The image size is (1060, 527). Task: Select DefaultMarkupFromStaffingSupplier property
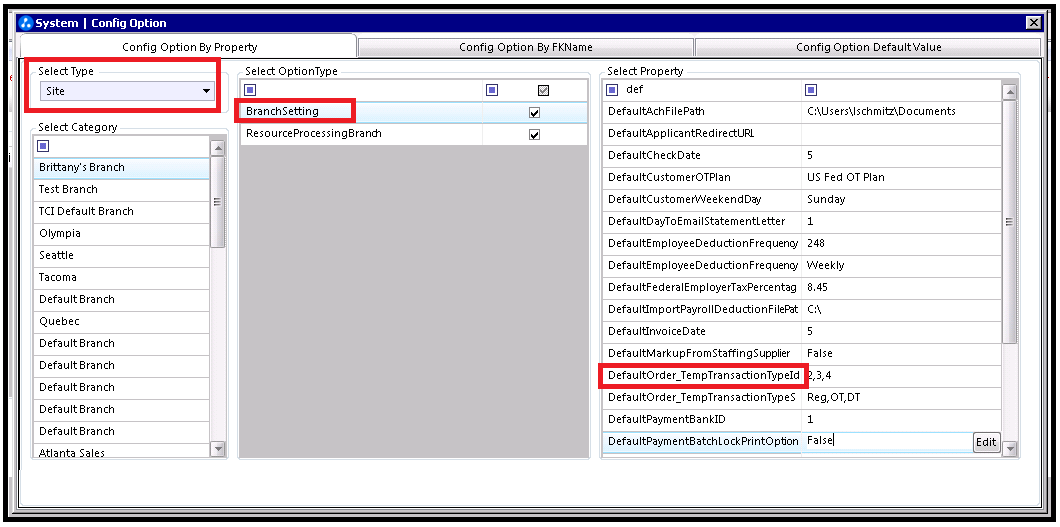click(x=702, y=353)
